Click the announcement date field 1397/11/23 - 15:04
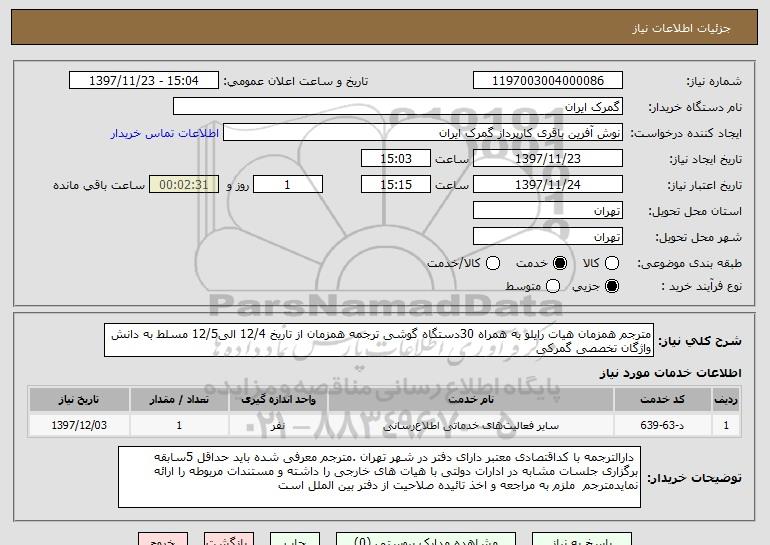This screenshot has width=770, height=545. (x=144, y=81)
